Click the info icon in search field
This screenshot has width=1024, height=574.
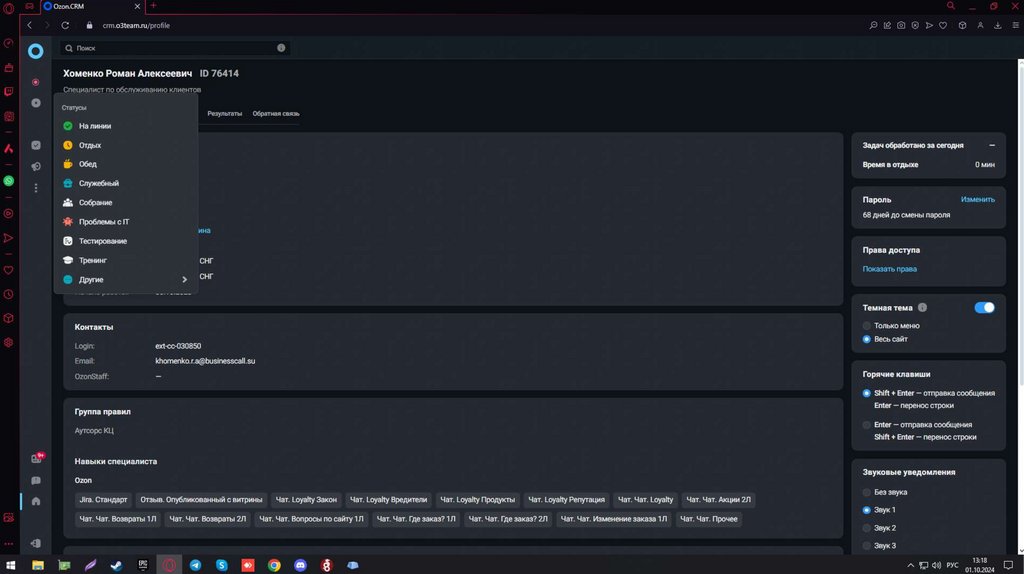pos(281,48)
